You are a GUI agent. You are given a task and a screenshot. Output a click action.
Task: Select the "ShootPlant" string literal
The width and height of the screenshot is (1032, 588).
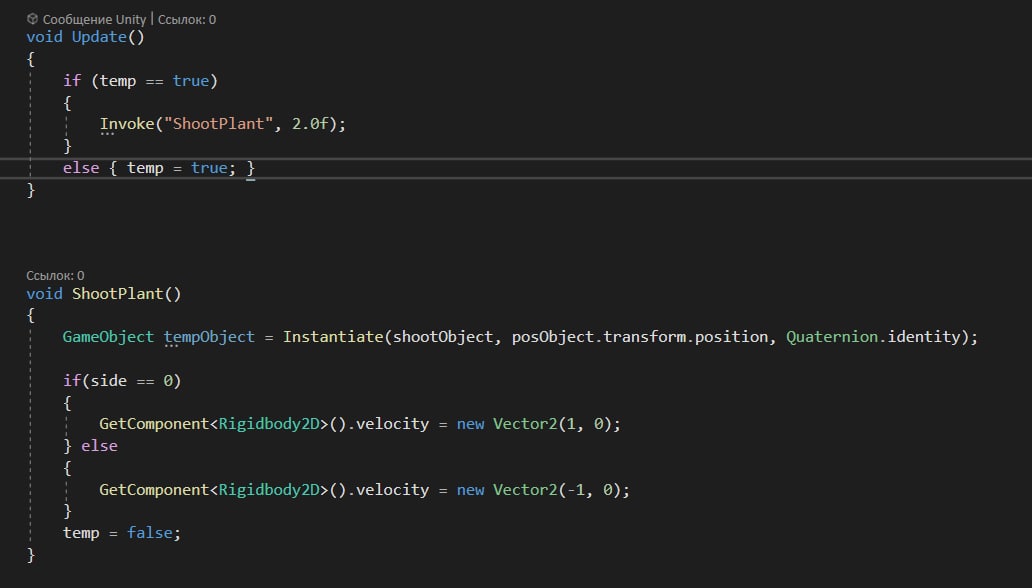tap(219, 124)
